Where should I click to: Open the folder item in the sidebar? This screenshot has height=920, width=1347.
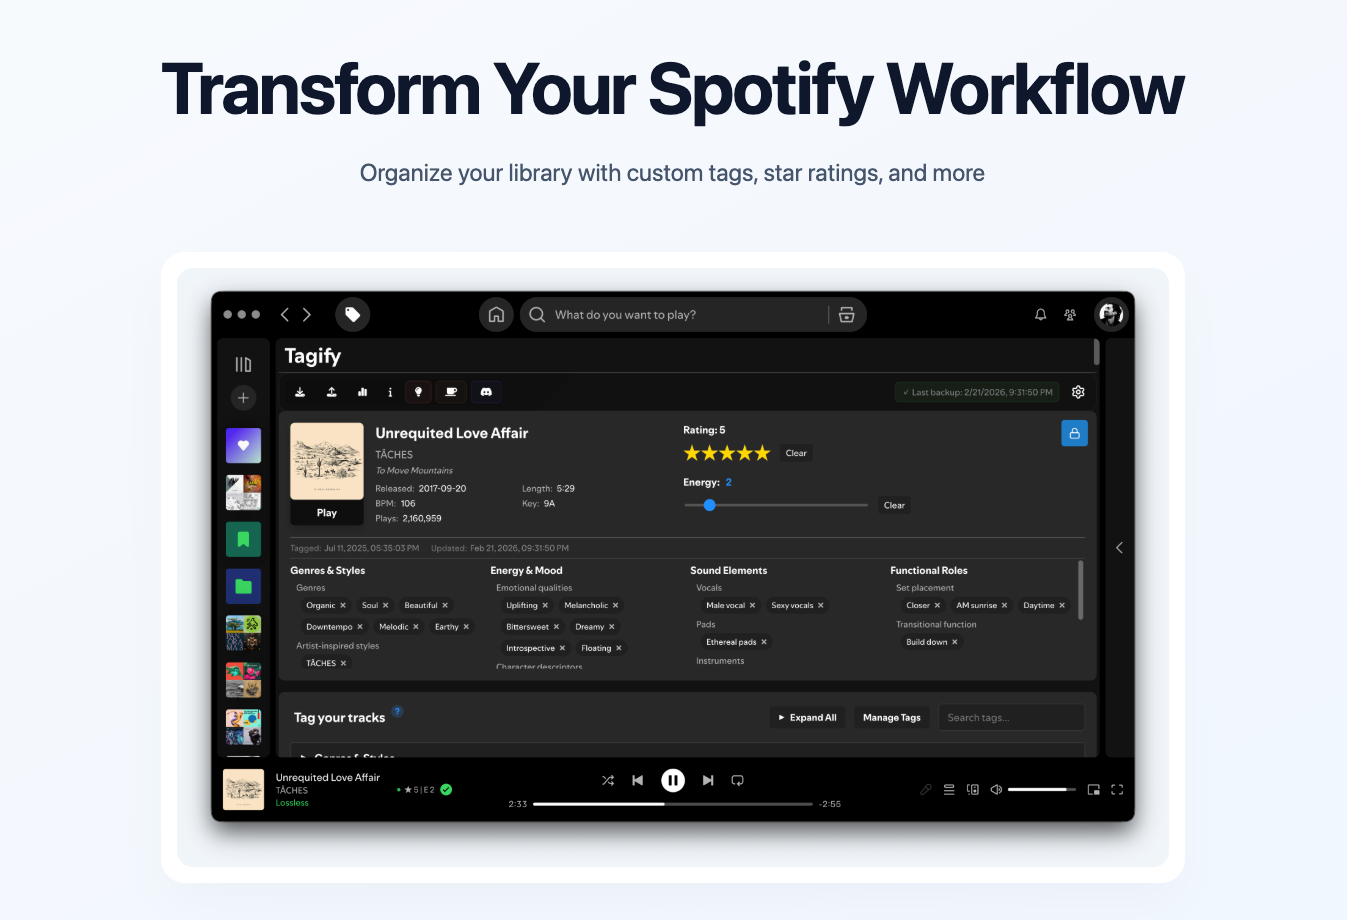click(243, 586)
